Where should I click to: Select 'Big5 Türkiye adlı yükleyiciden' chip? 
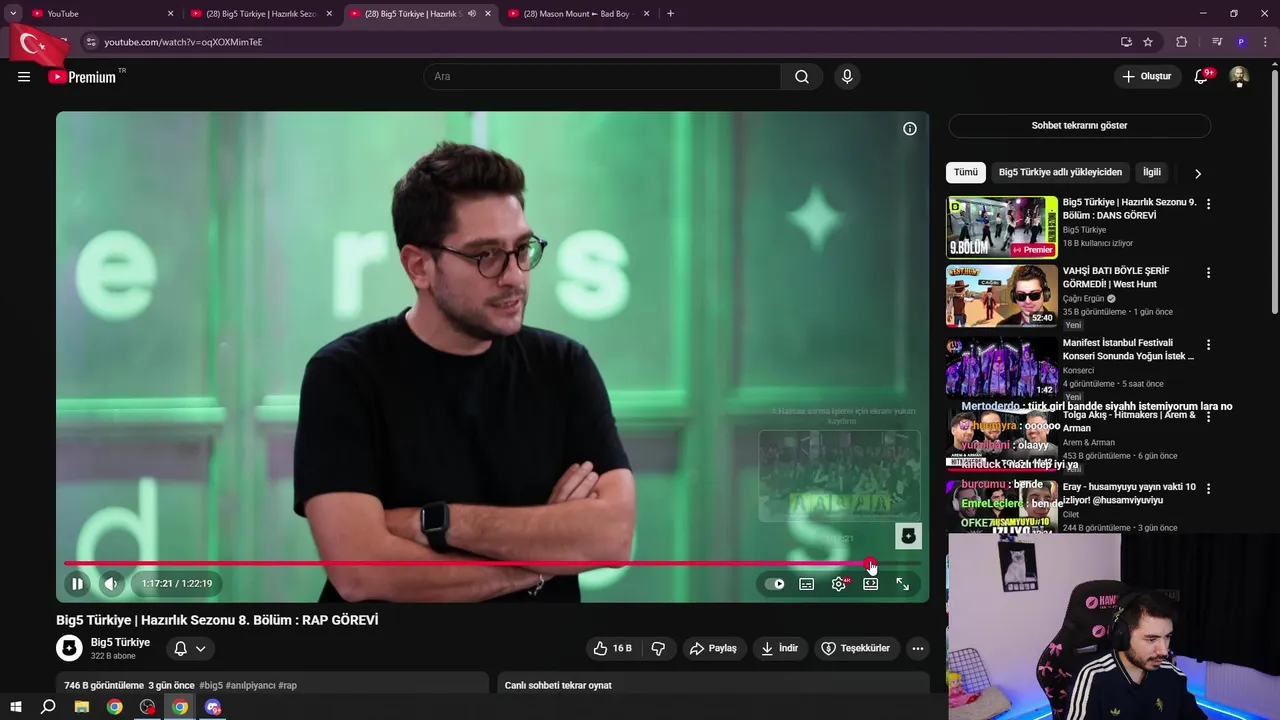[1060, 172]
